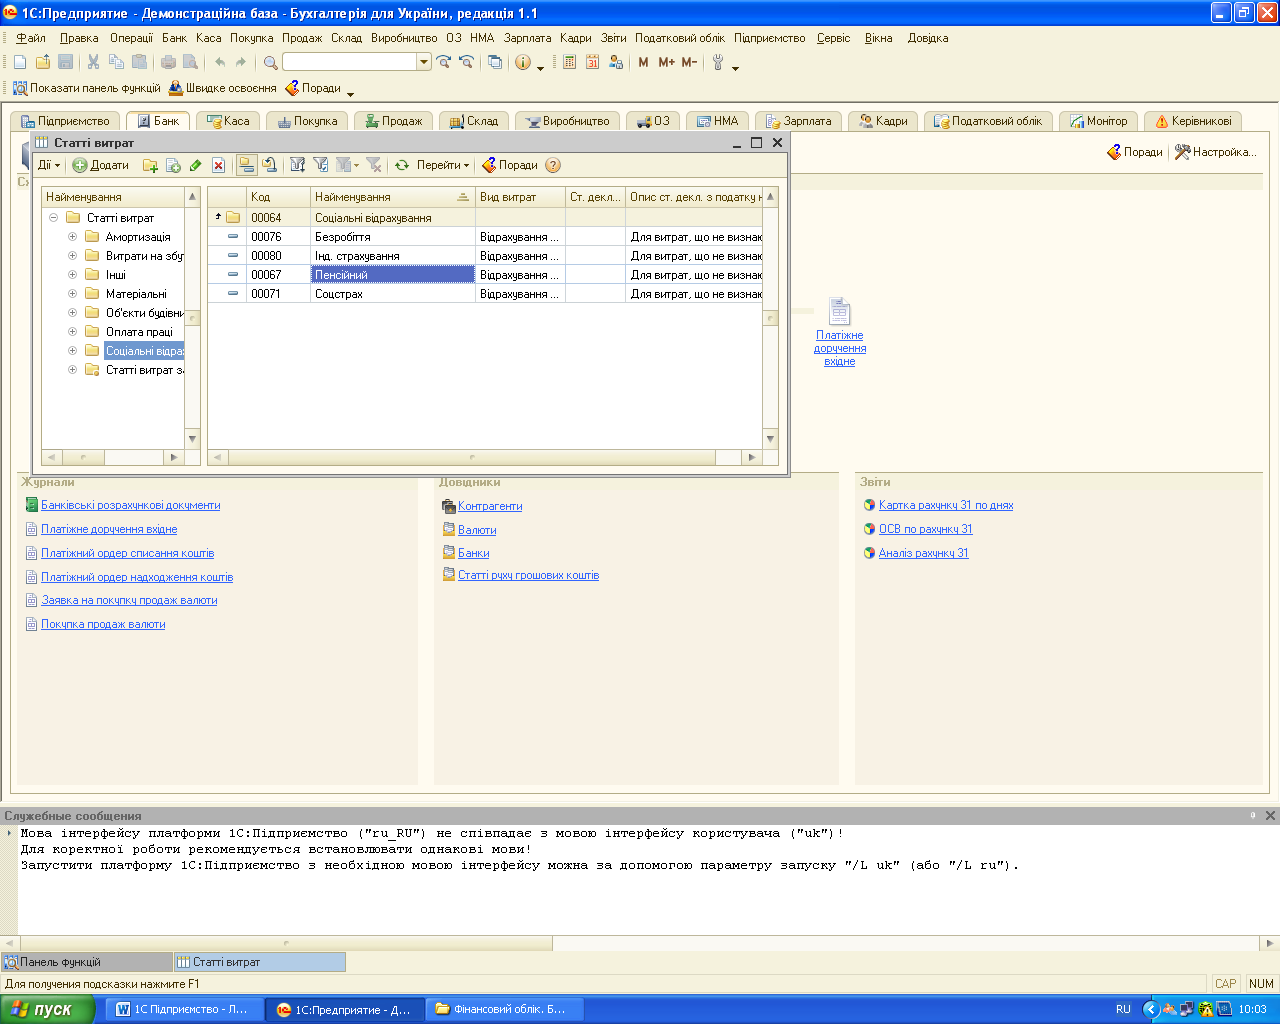Switch to the Каса tab

coord(229,121)
